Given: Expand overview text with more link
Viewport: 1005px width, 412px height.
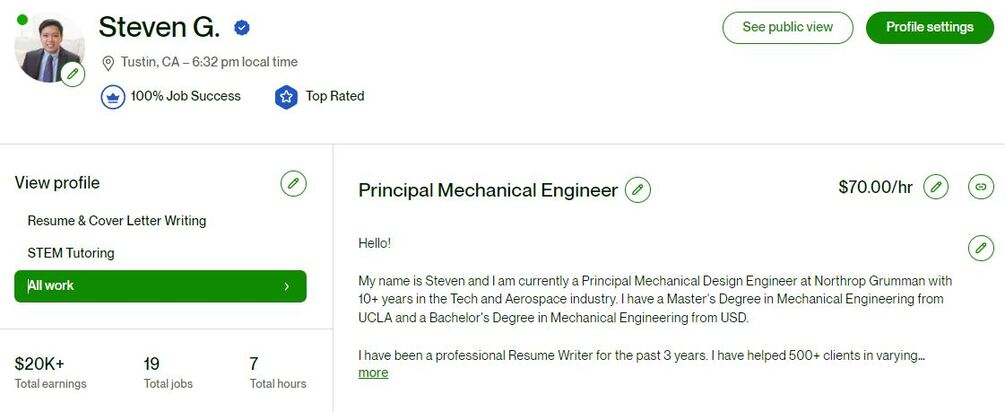Looking at the screenshot, I should 373,373.
